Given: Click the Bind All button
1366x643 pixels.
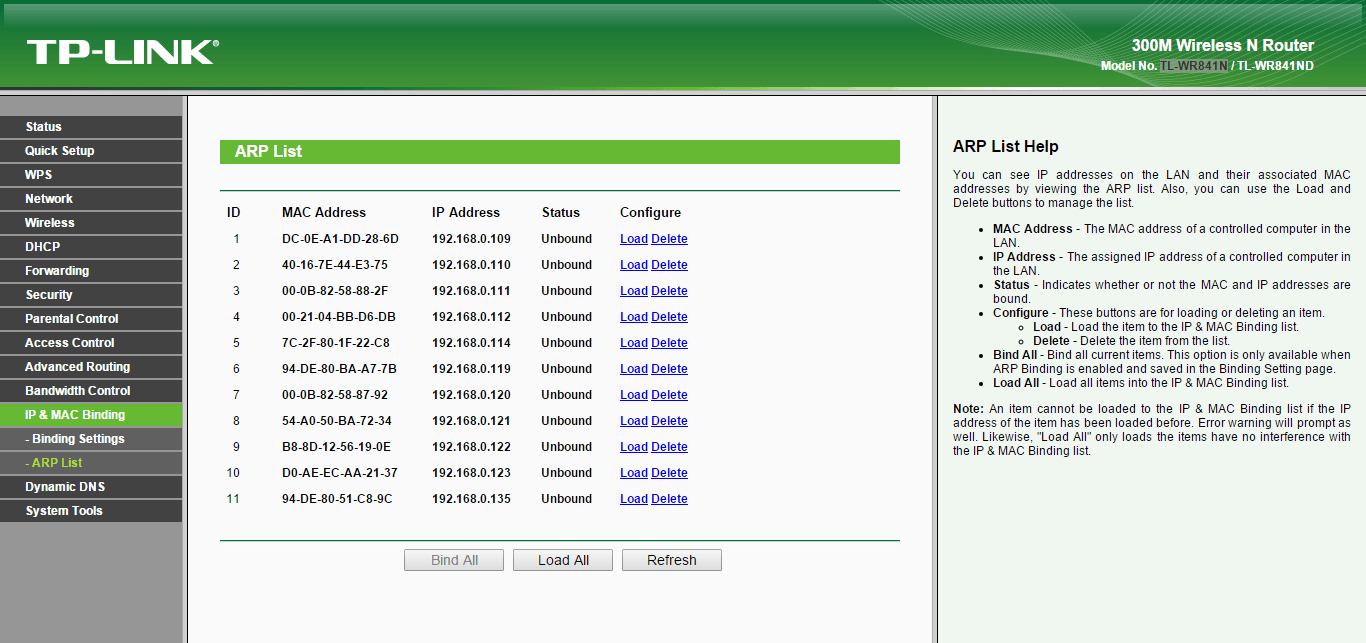Looking at the screenshot, I should pyautogui.click(x=454, y=560).
